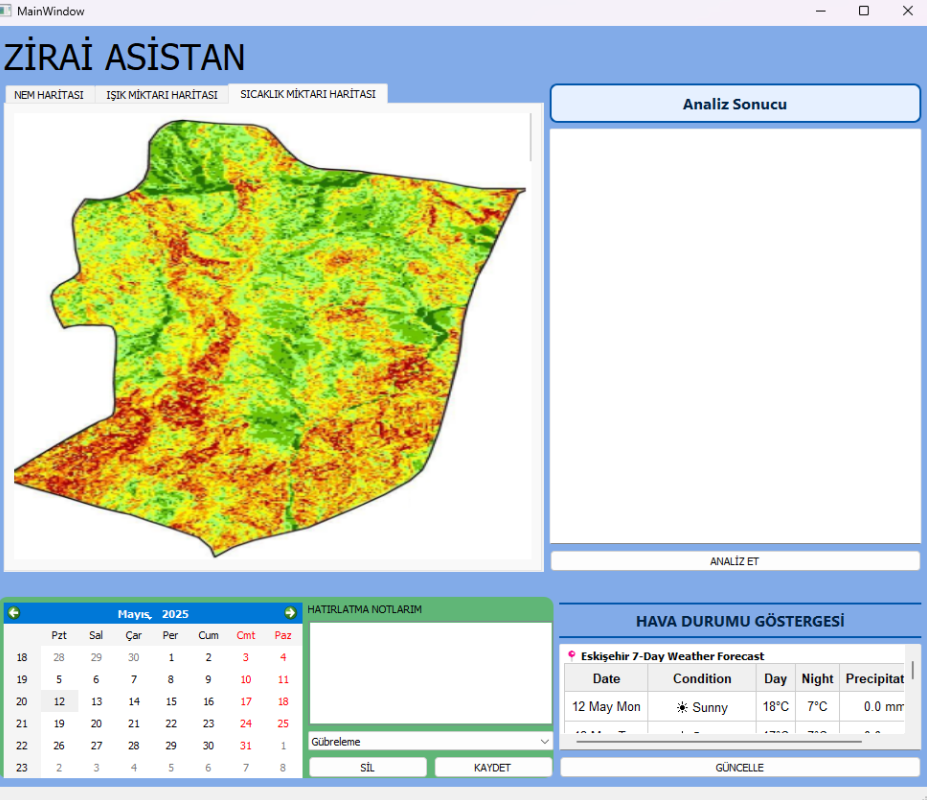The image size is (927, 800).
Task: Go to previous month in calendar
Action: point(14,613)
